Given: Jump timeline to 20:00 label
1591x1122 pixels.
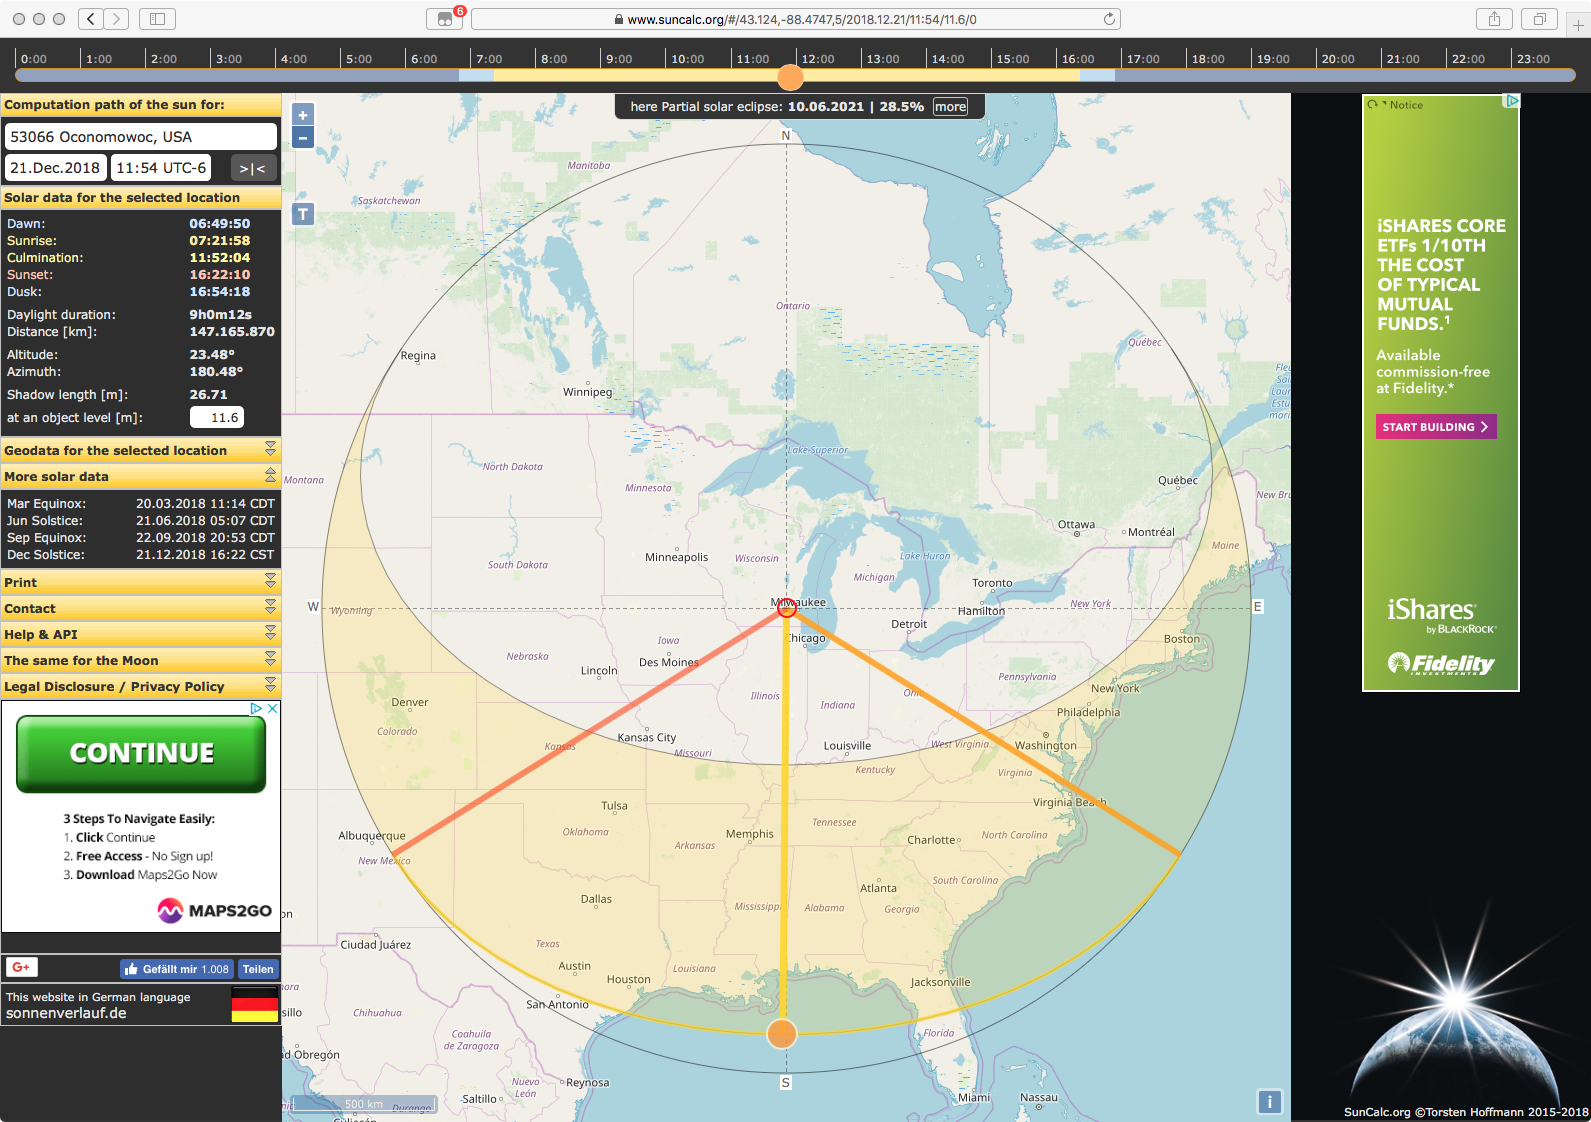Looking at the screenshot, I should (1338, 59).
